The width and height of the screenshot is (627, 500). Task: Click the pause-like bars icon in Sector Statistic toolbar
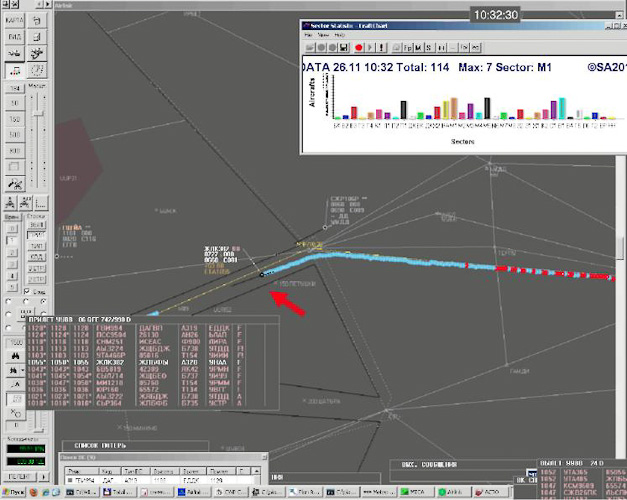[442, 48]
